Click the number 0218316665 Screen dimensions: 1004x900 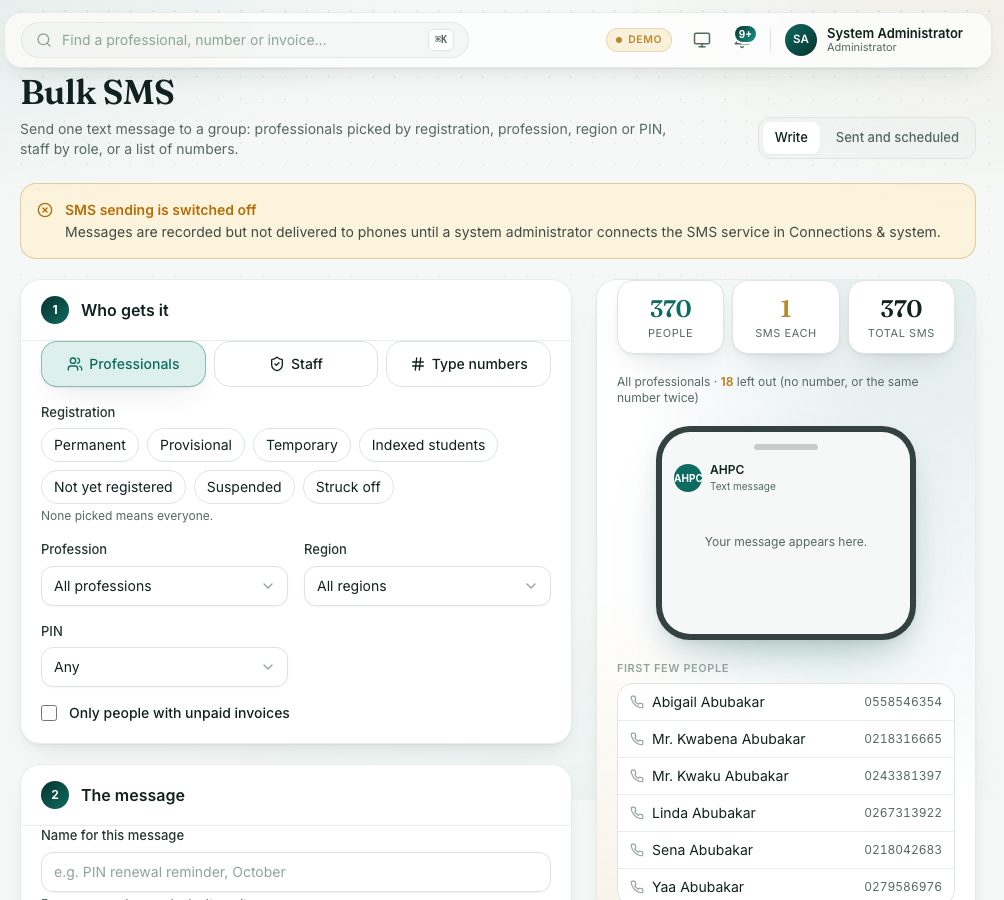[x=903, y=739]
